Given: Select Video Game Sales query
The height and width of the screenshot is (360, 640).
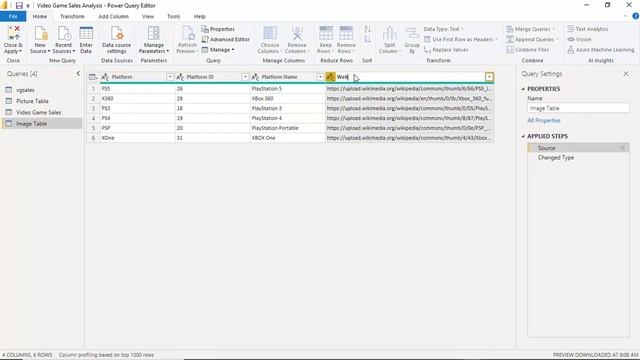Looking at the screenshot, I should click(42, 112).
